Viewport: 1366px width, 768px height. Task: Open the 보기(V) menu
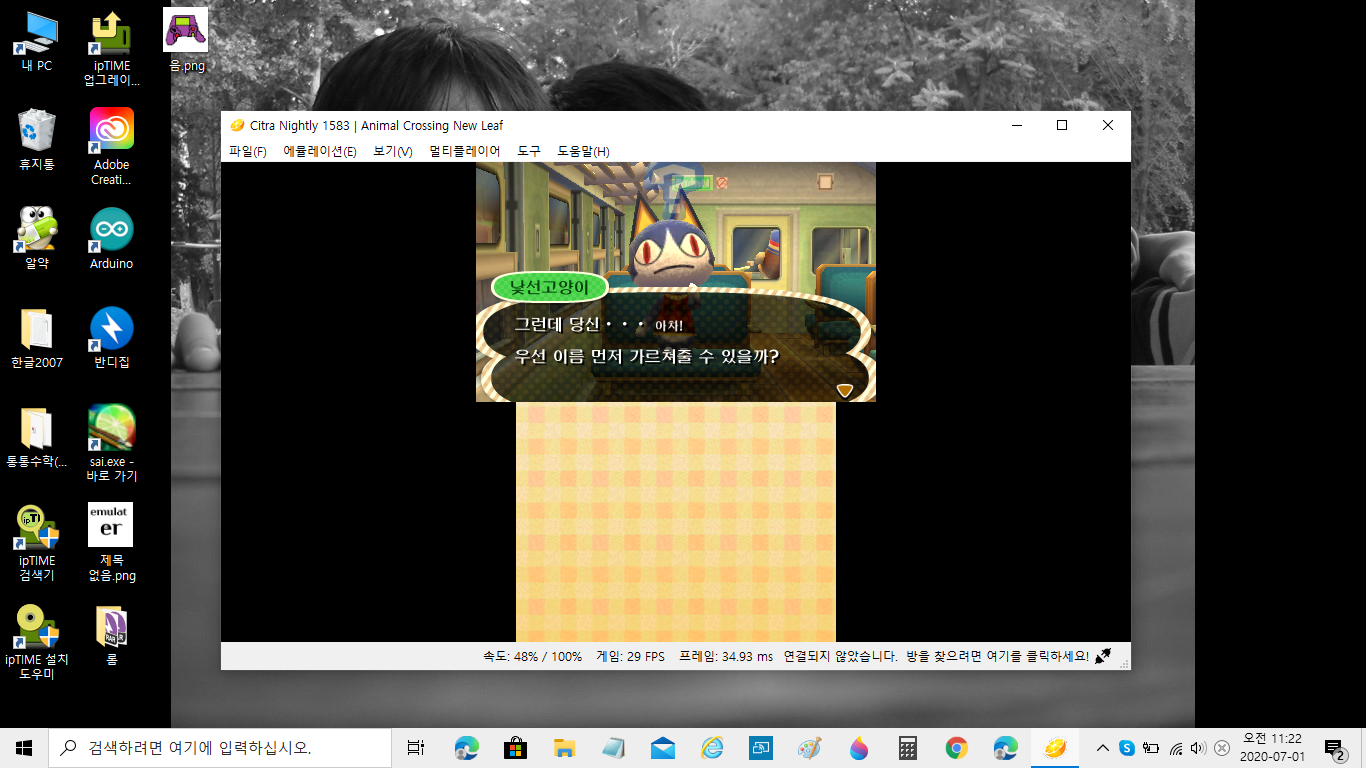[392, 151]
